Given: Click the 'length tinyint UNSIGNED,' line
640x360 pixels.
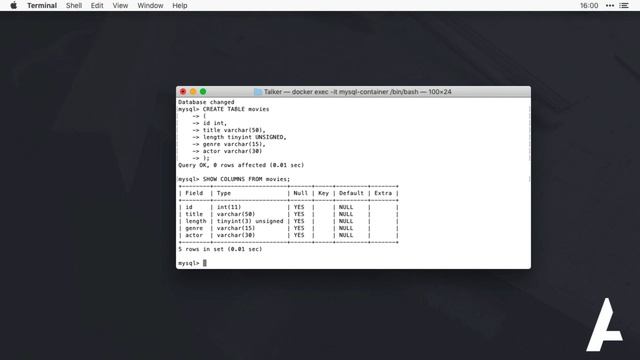Looking at the screenshot, I should (239, 137).
